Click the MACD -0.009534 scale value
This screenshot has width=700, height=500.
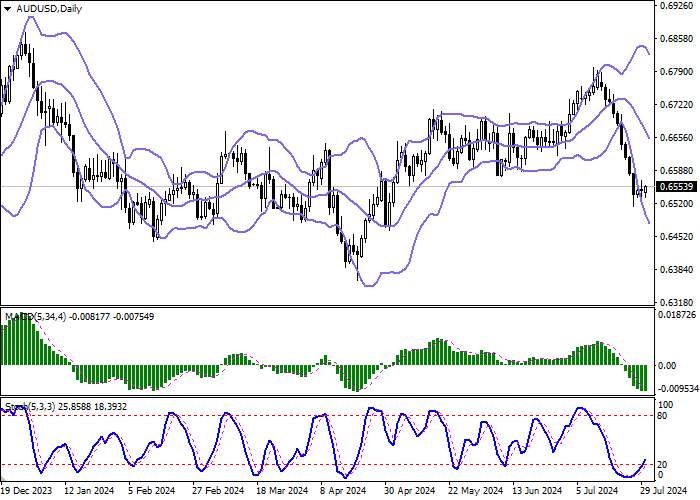click(x=678, y=389)
